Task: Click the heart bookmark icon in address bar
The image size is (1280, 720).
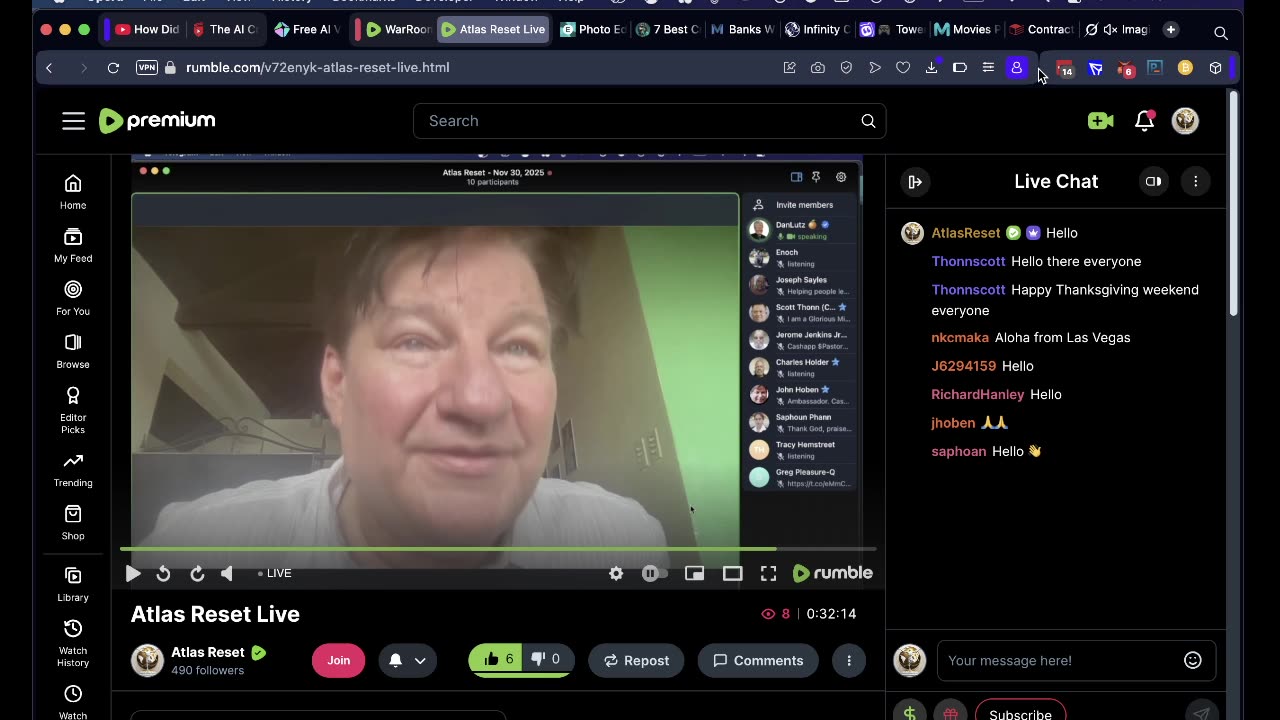Action: [903, 67]
